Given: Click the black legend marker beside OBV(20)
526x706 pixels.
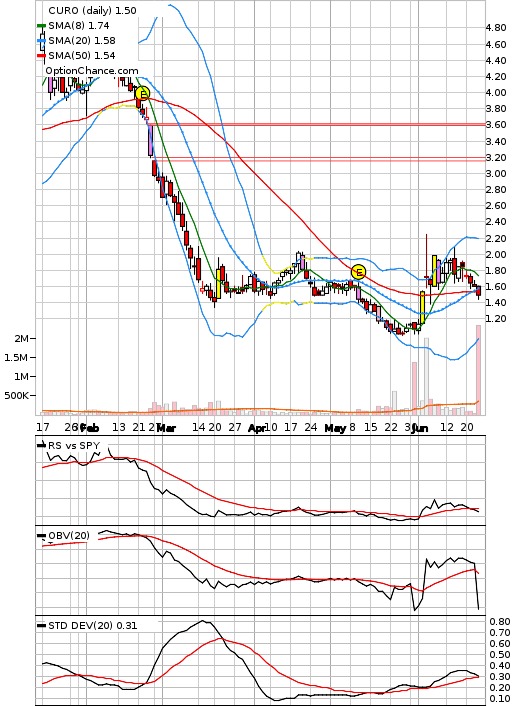Looking at the screenshot, I should (41, 535).
